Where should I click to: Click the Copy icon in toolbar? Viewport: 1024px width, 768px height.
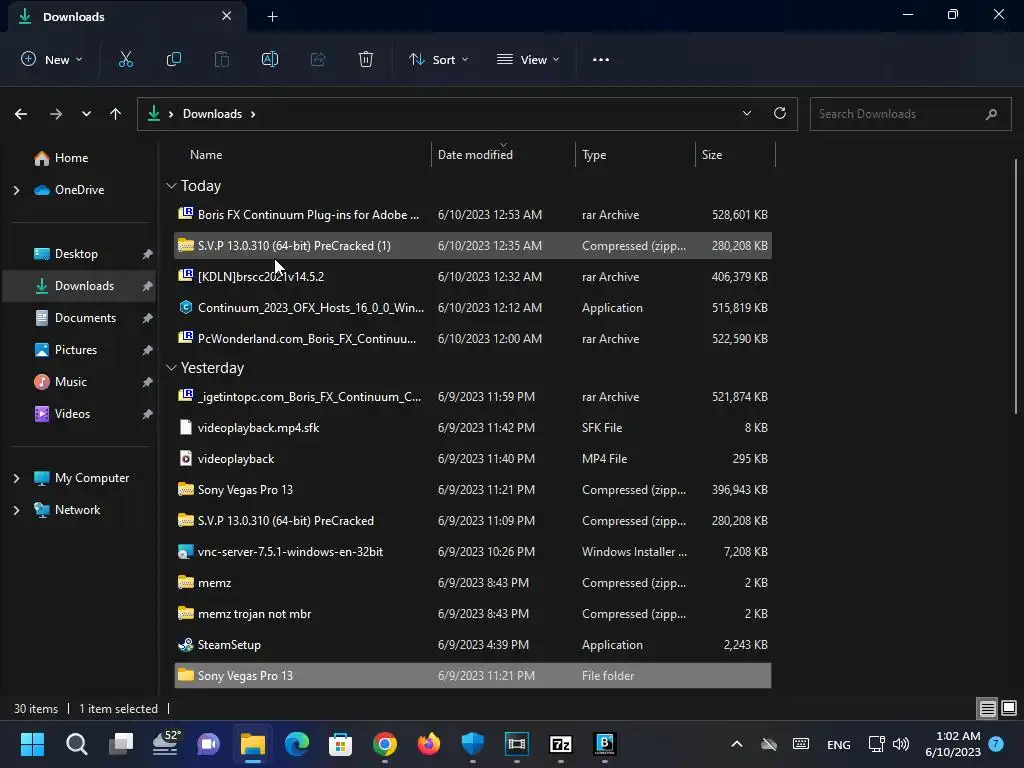click(174, 59)
